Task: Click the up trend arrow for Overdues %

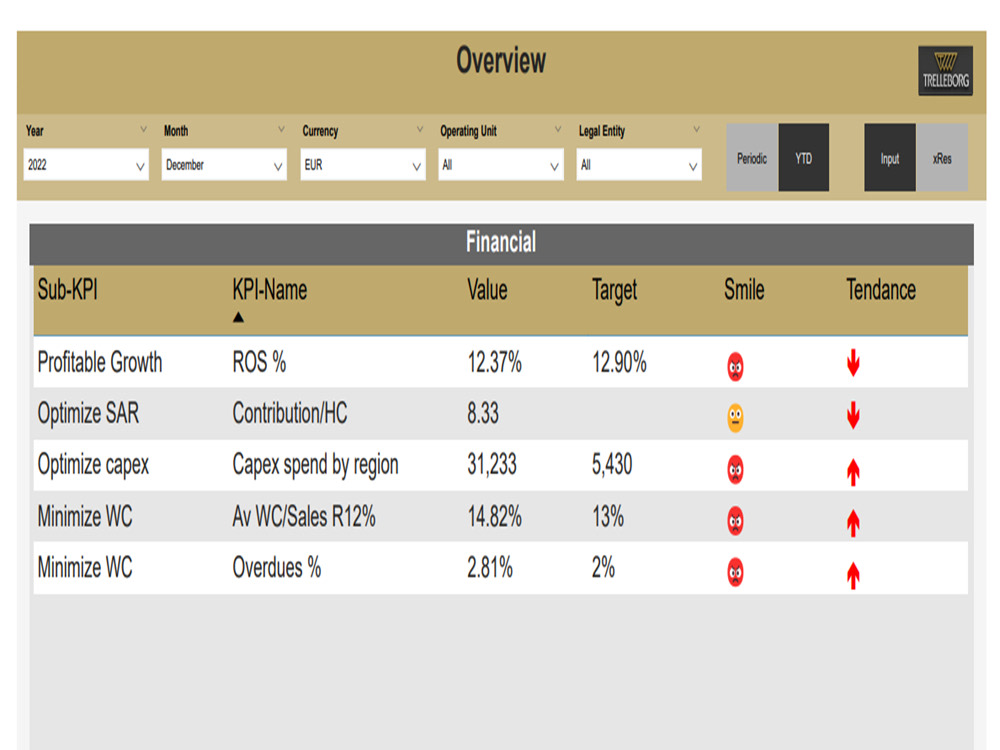Action: (x=852, y=570)
